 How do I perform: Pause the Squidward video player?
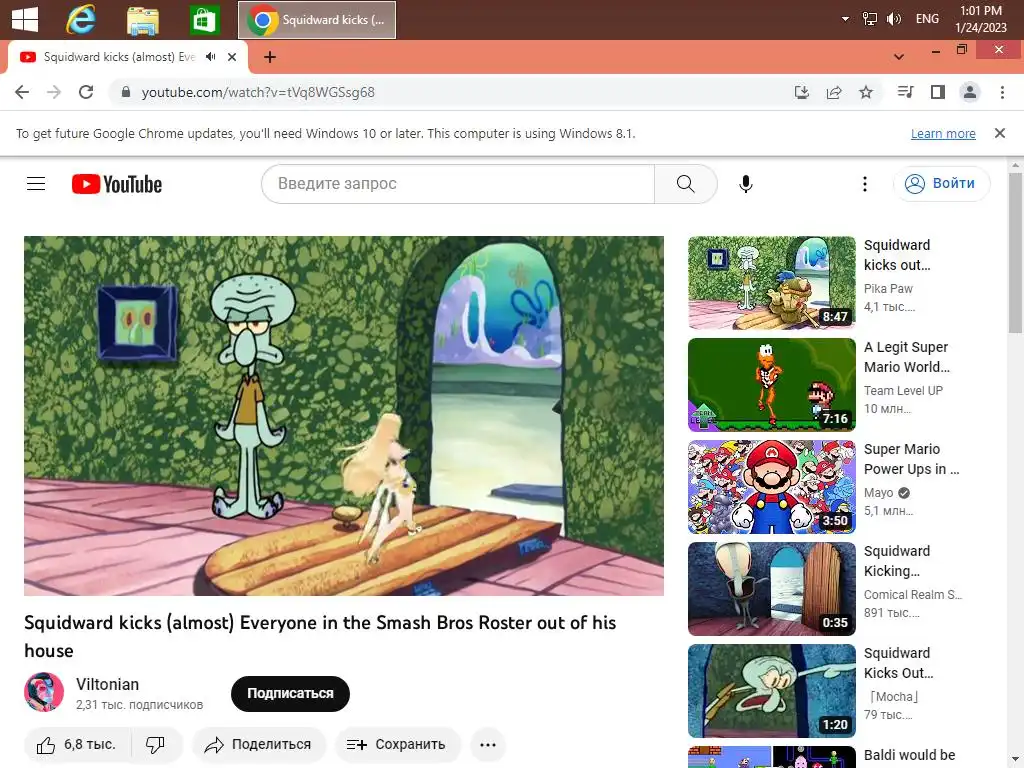[344, 415]
